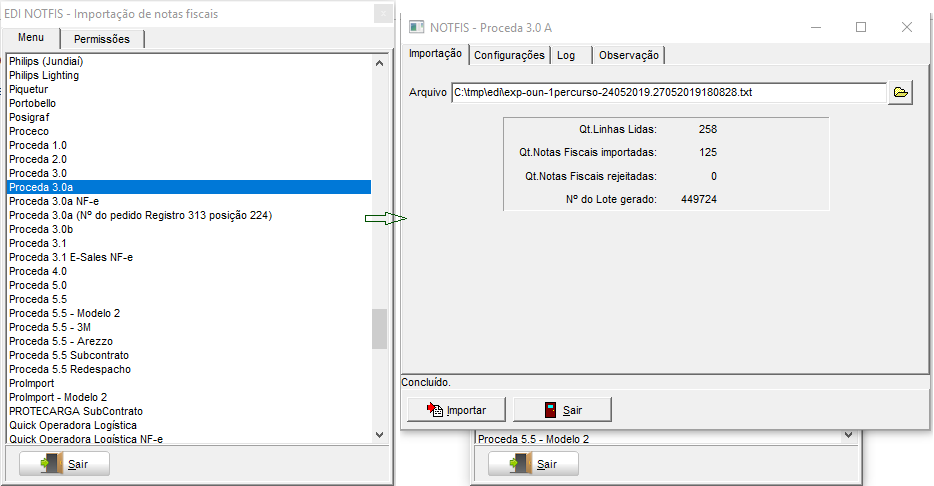Select Proceda 5.5 Redespacho in the list
Image resolution: width=934 pixels, height=486 pixels.
pyautogui.click(x=189, y=369)
